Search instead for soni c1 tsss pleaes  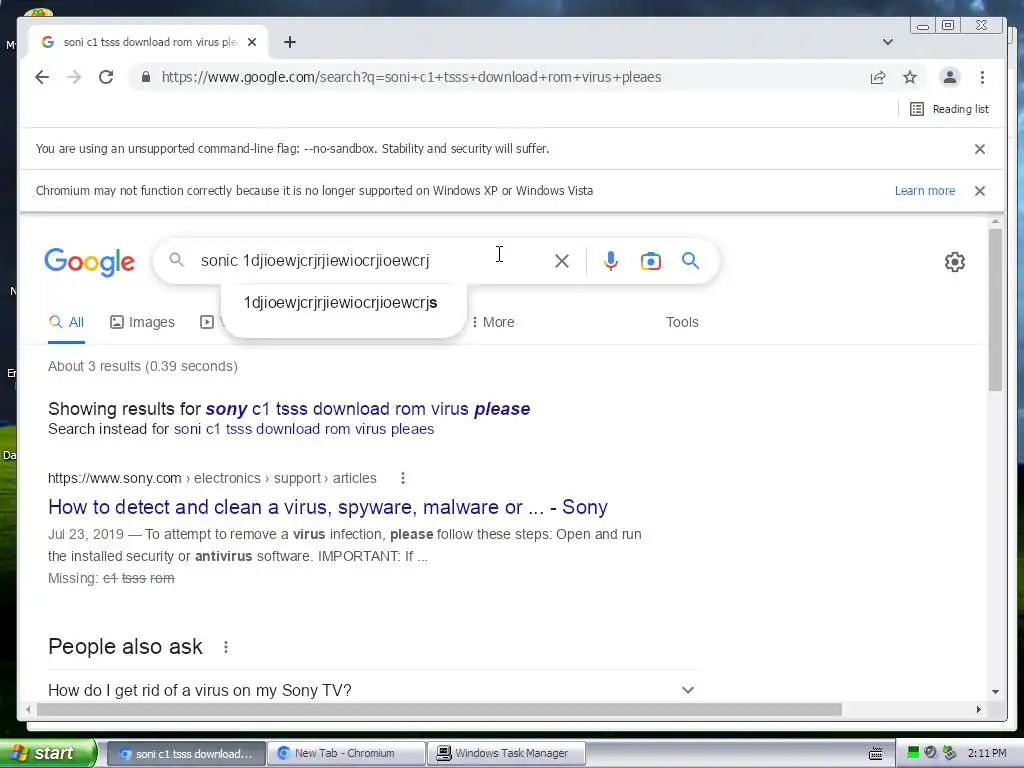pyautogui.click(x=304, y=429)
